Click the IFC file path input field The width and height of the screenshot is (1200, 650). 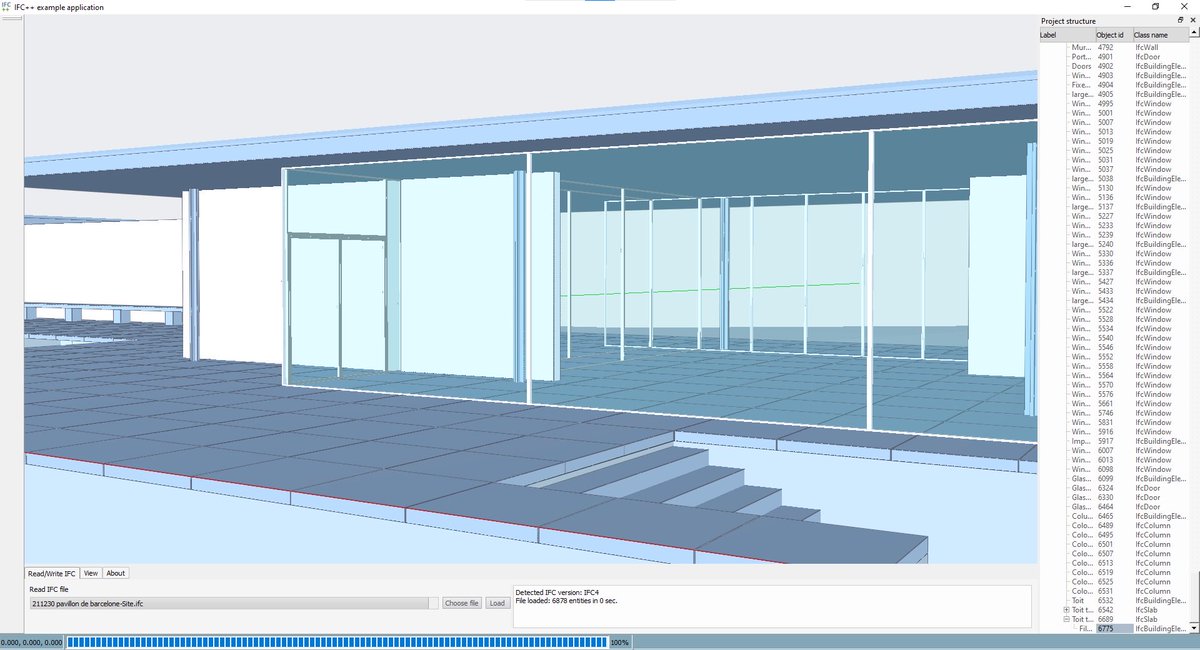(x=234, y=603)
